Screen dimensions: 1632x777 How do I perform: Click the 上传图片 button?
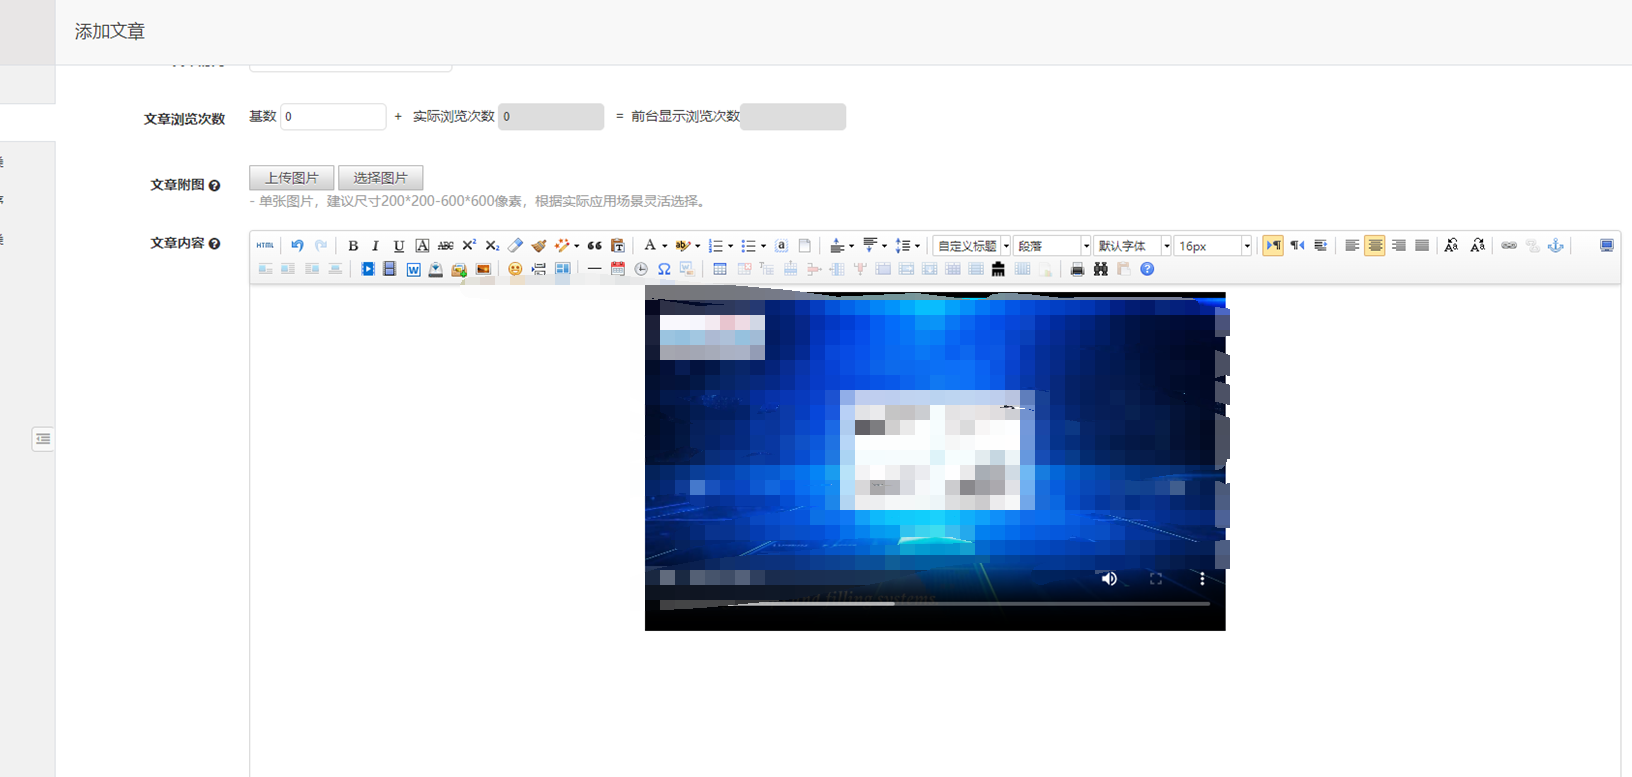[292, 178]
